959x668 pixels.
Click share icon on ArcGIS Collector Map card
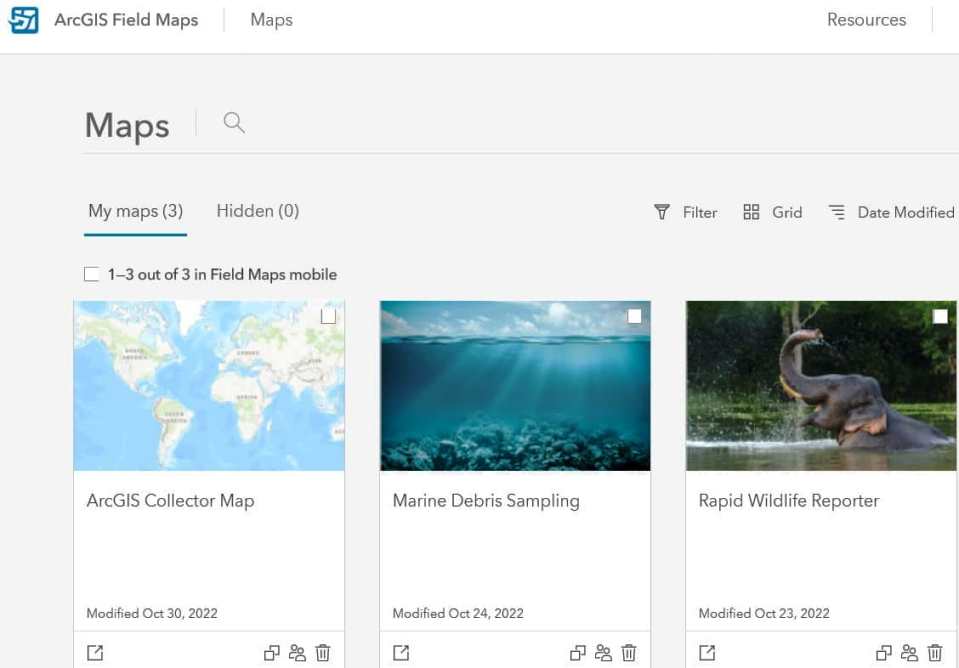(297, 653)
